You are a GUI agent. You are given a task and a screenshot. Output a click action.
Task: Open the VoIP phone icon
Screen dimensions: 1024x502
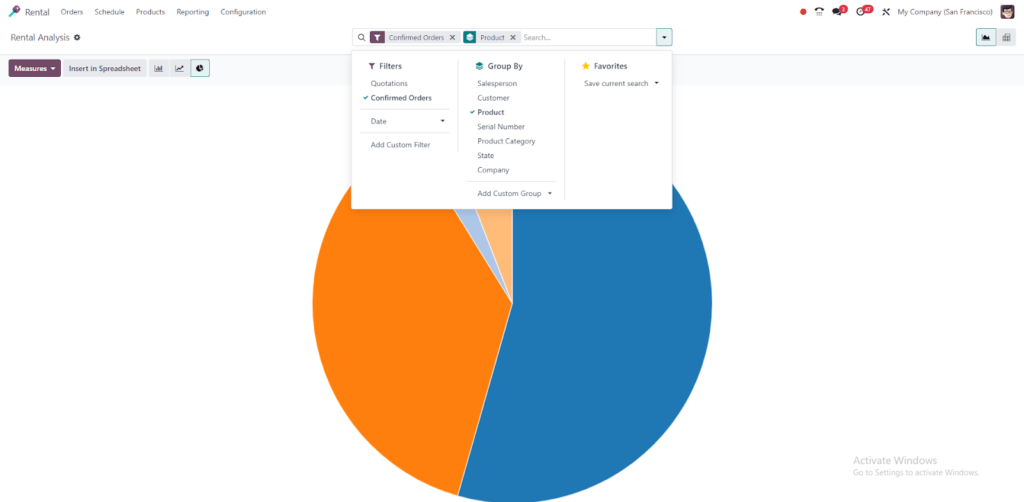[819, 12]
